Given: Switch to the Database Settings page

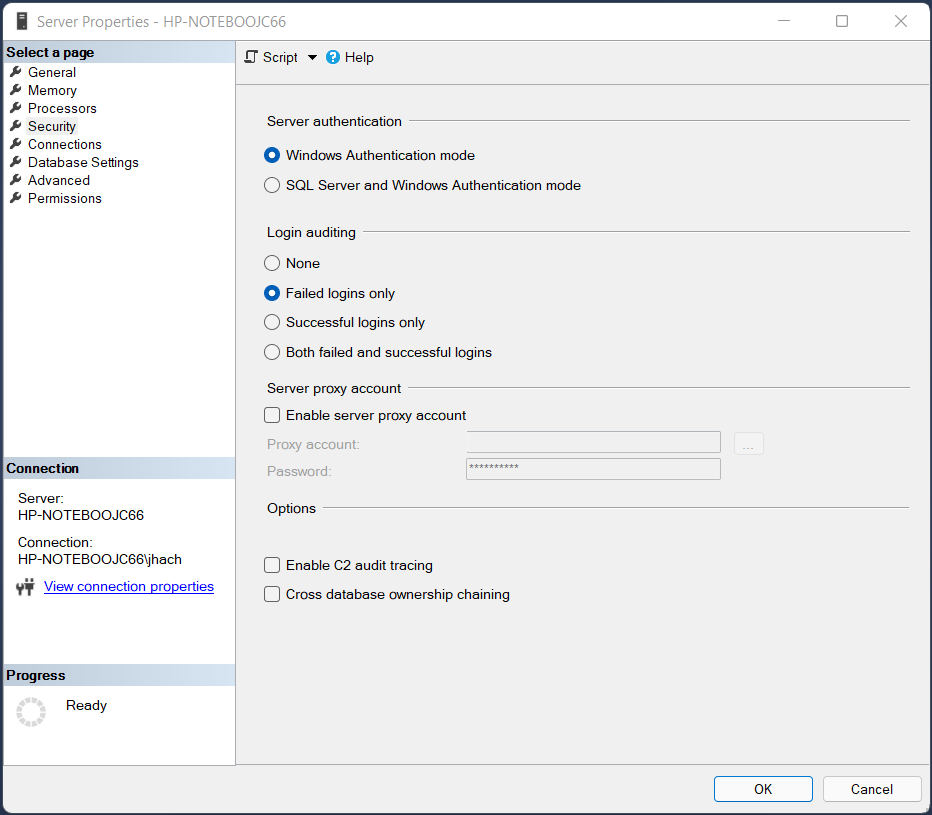Looking at the screenshot, I should coord(83,162).
